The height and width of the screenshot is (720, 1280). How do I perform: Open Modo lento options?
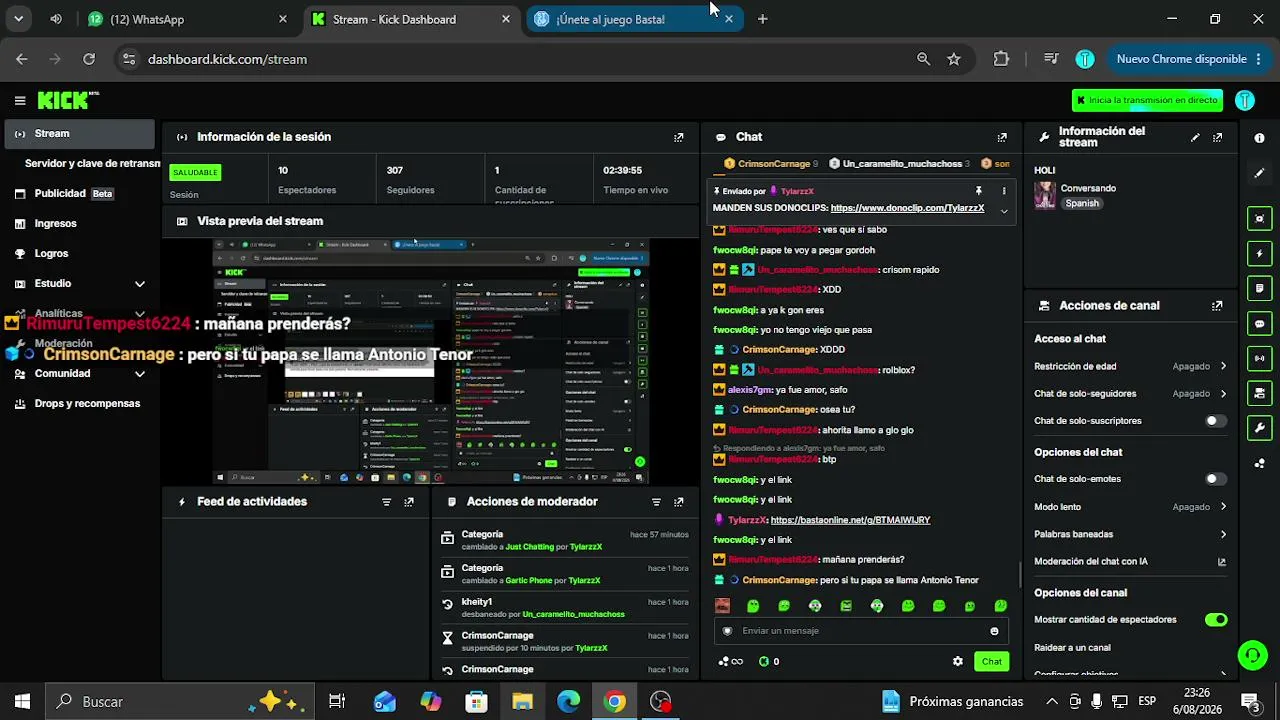click(x=1130, y=507)
